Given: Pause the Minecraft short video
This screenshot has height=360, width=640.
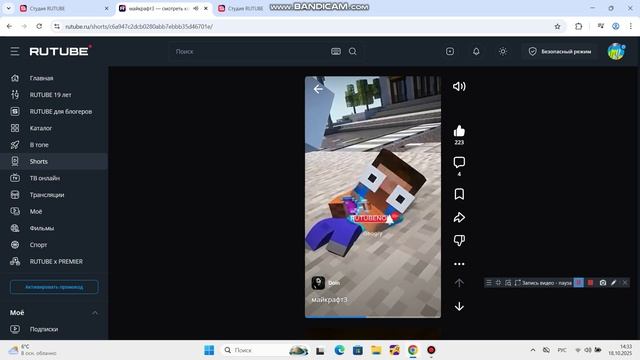Looking at the screenshot, I should point(373,196).
